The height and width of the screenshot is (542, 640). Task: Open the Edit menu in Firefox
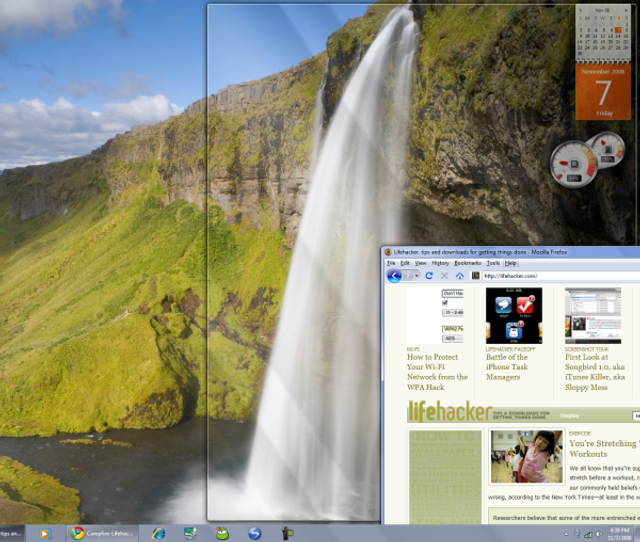click(405, 263)
